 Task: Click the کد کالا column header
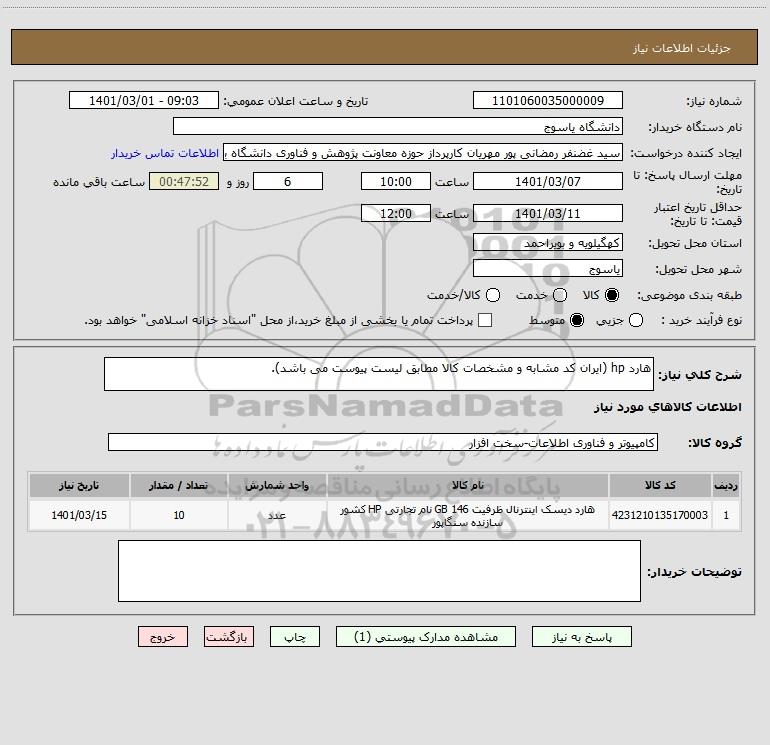coord(660,485)
